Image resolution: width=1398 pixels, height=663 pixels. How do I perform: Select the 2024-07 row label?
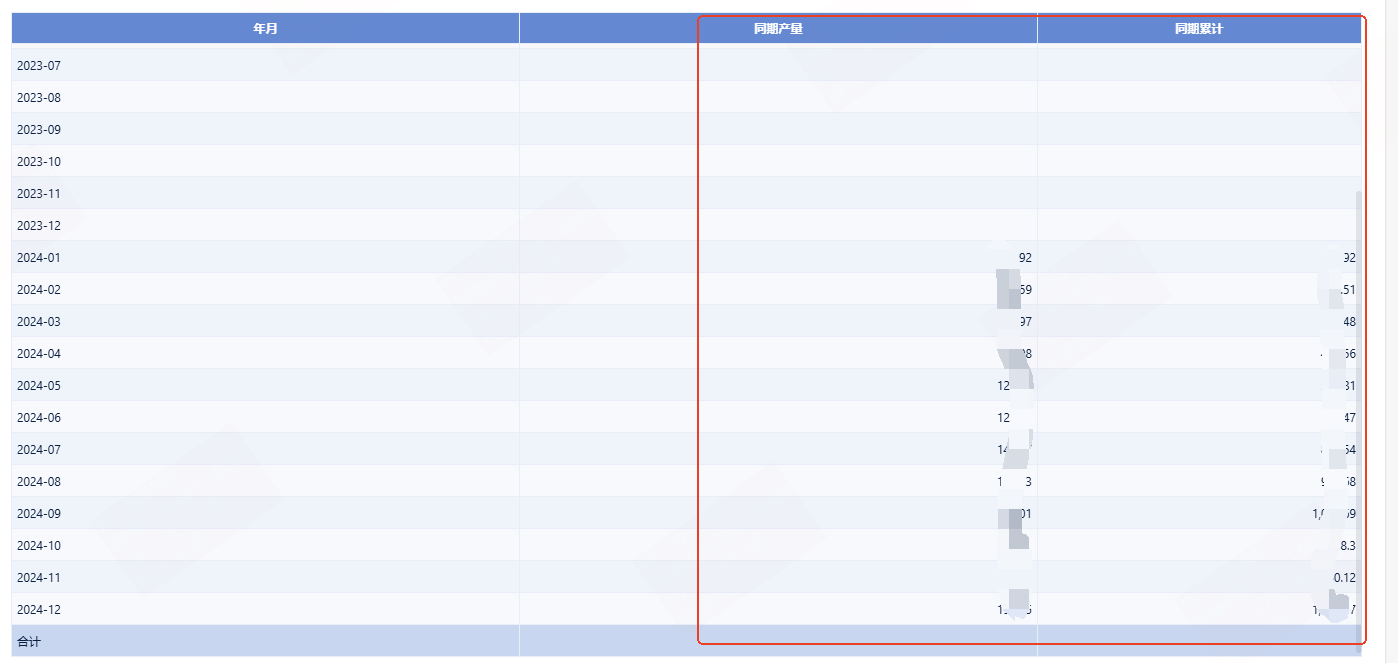point(39,450)
